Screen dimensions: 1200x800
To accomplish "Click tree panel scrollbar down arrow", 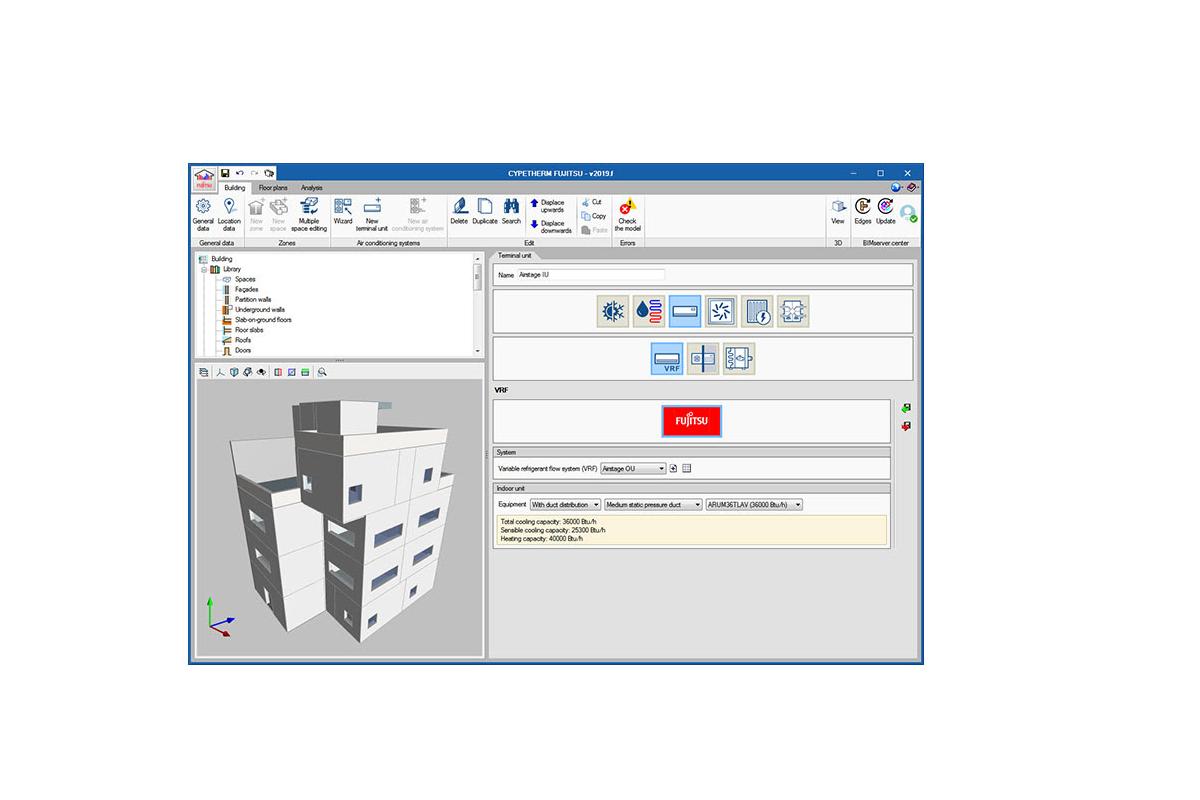I will tap(477, 351).
